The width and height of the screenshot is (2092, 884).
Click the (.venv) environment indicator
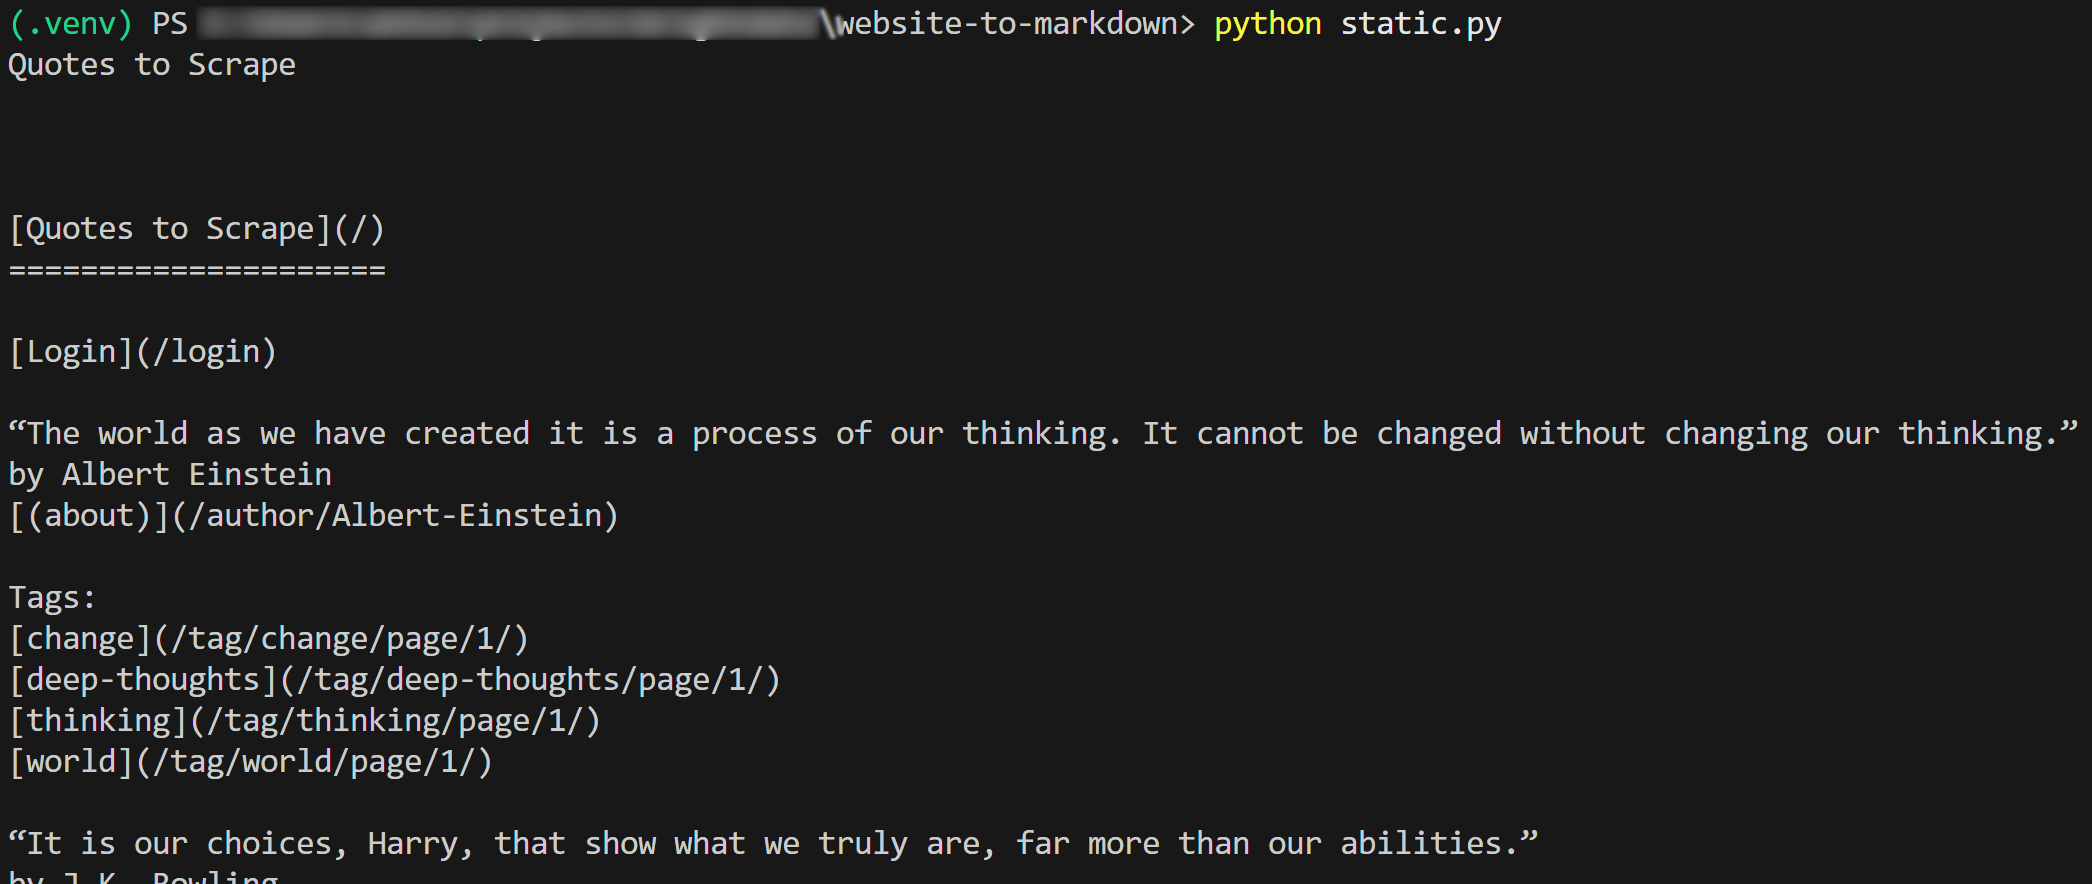[70, 24]
